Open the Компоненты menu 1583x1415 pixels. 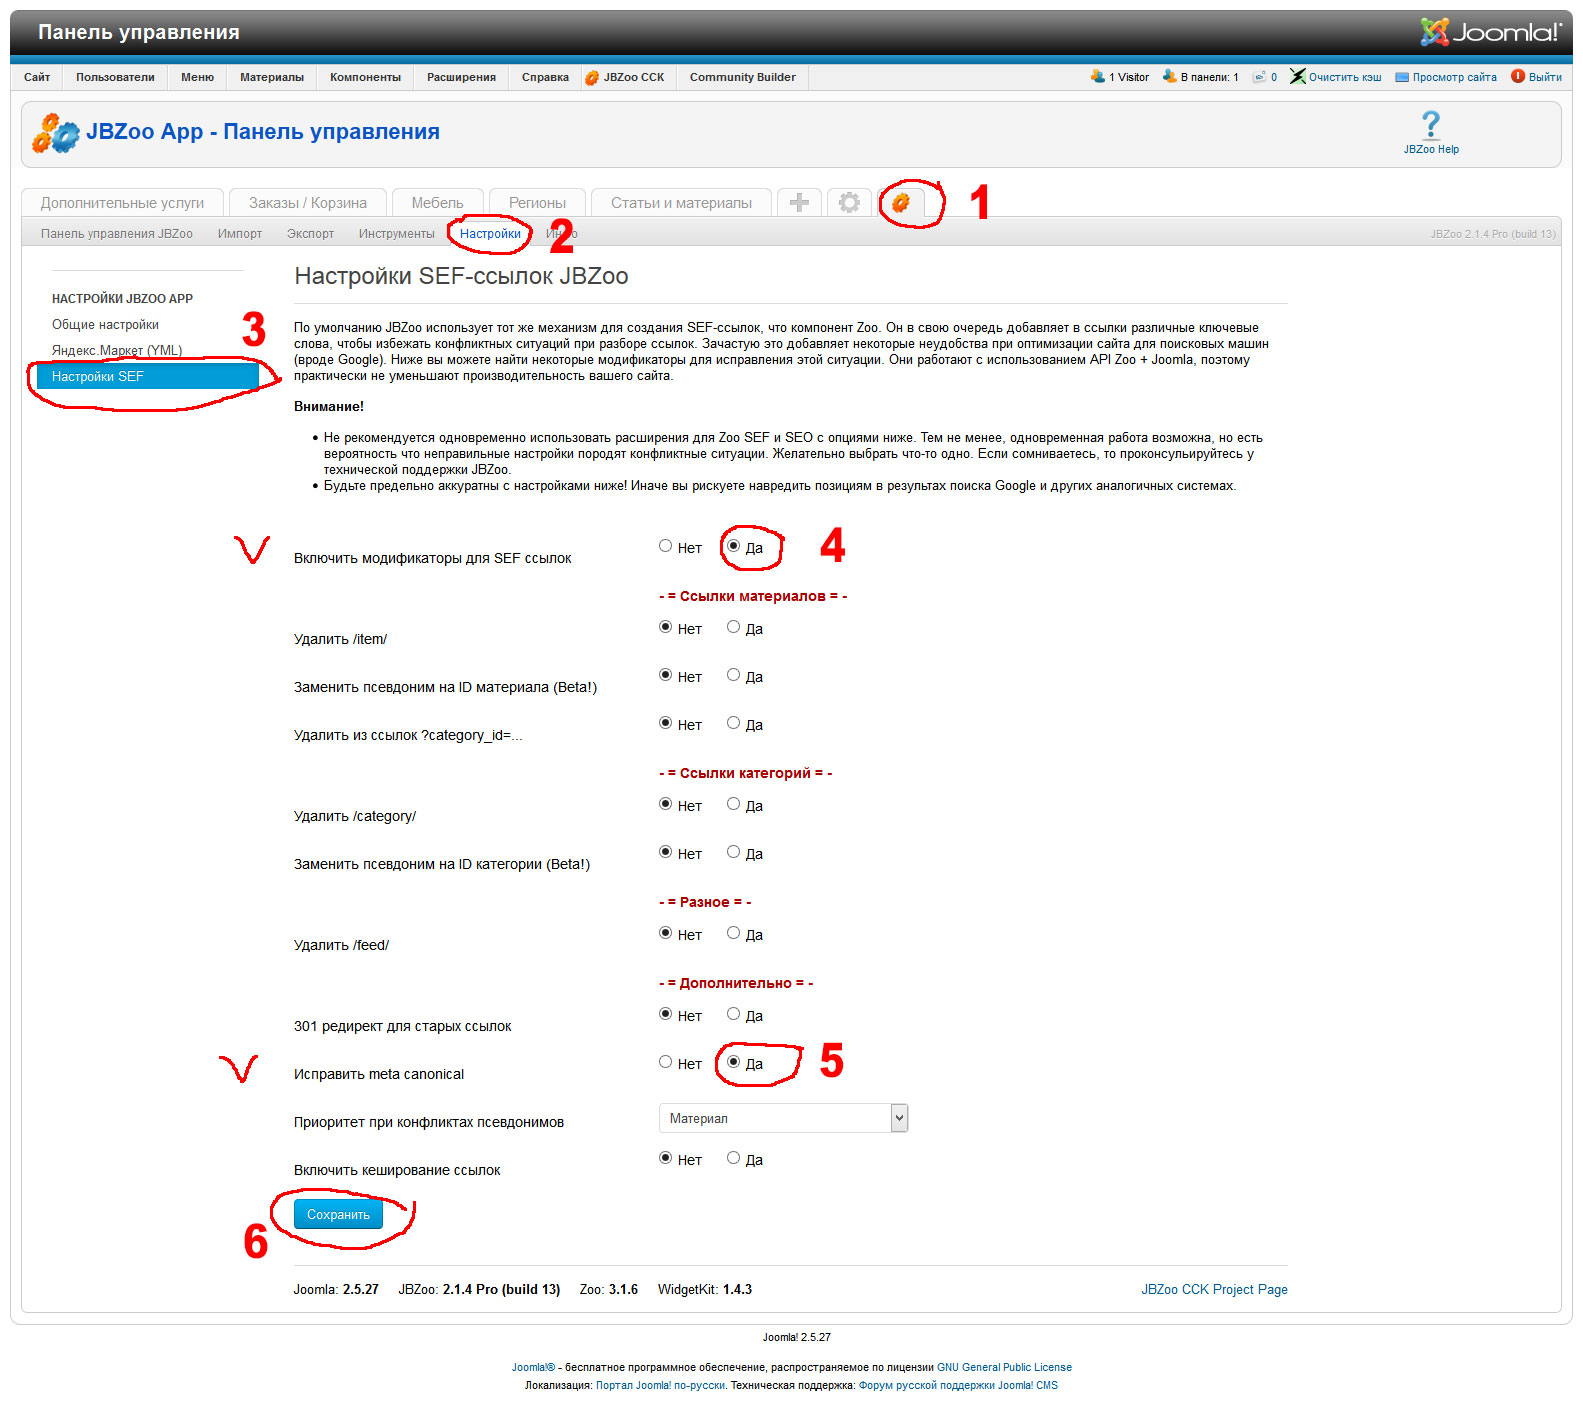coord(365,77)
